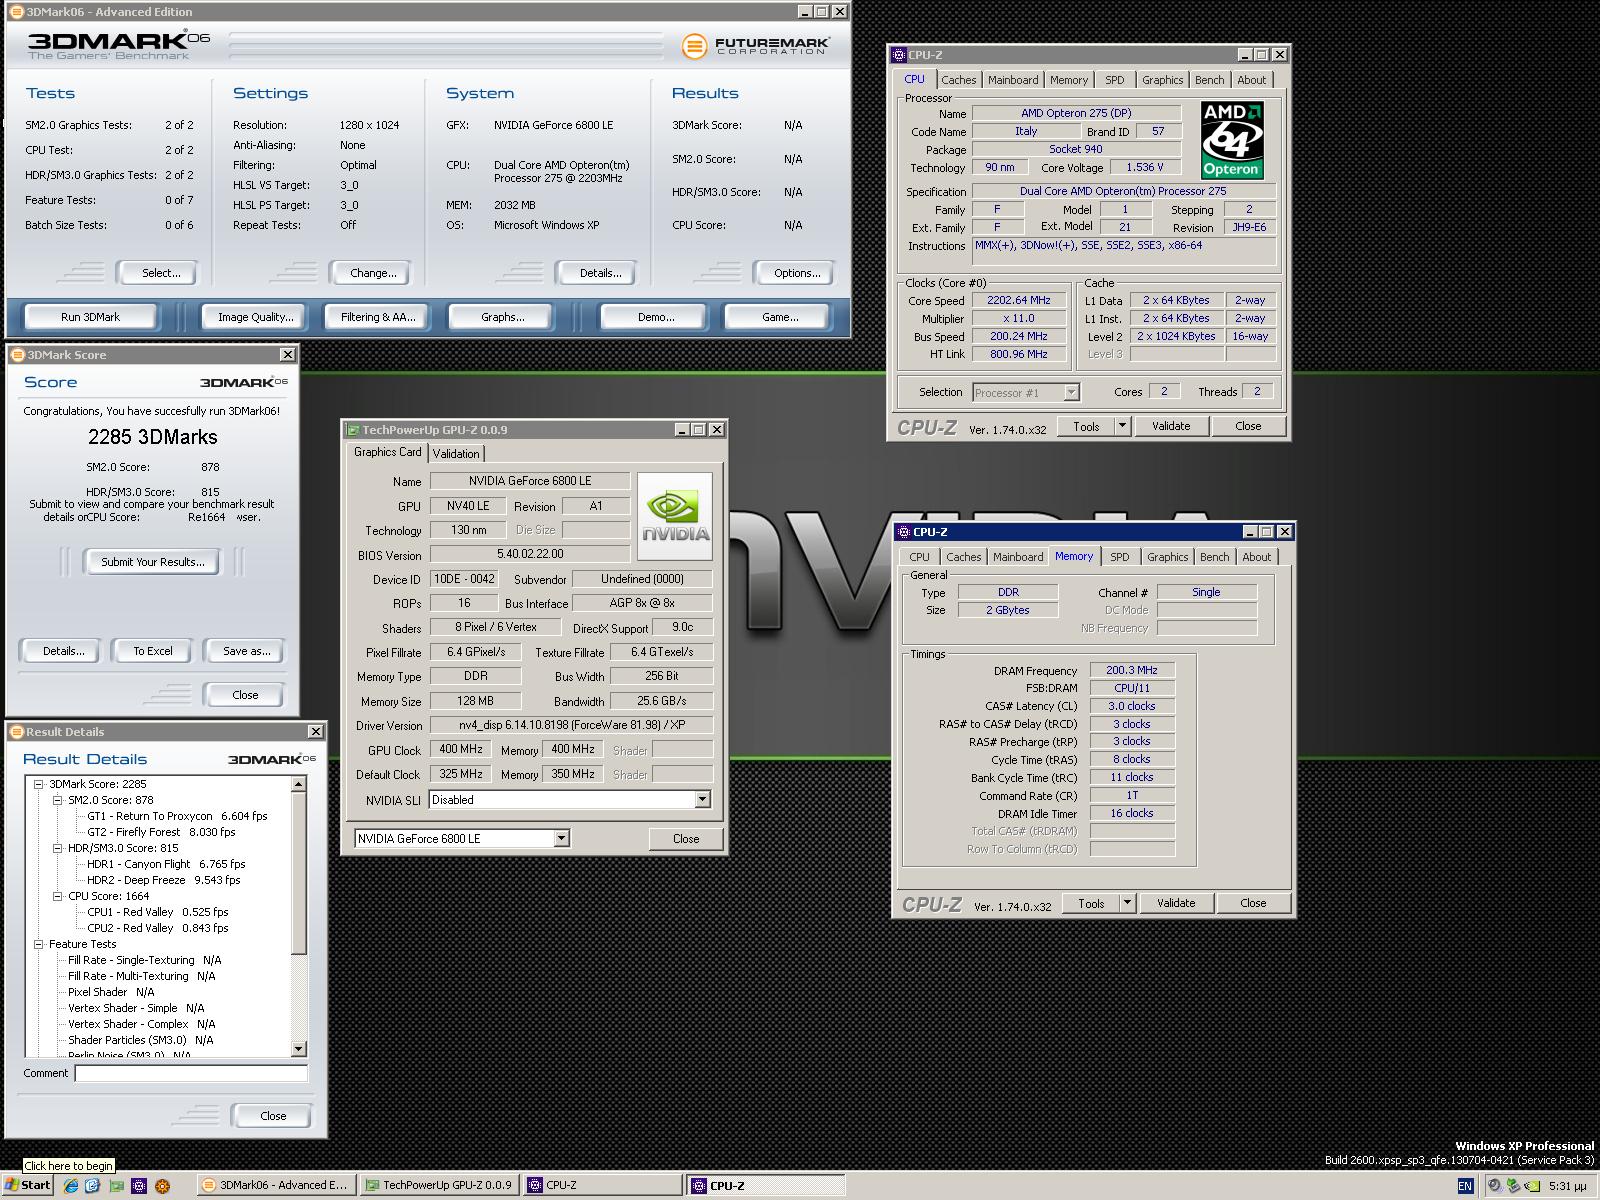This screenshot has height=1200, width=1600.
Task: Click the AMD64 Opteron logo in CPU-Z
Action: pyautogui.click(x=1232, y=140)
